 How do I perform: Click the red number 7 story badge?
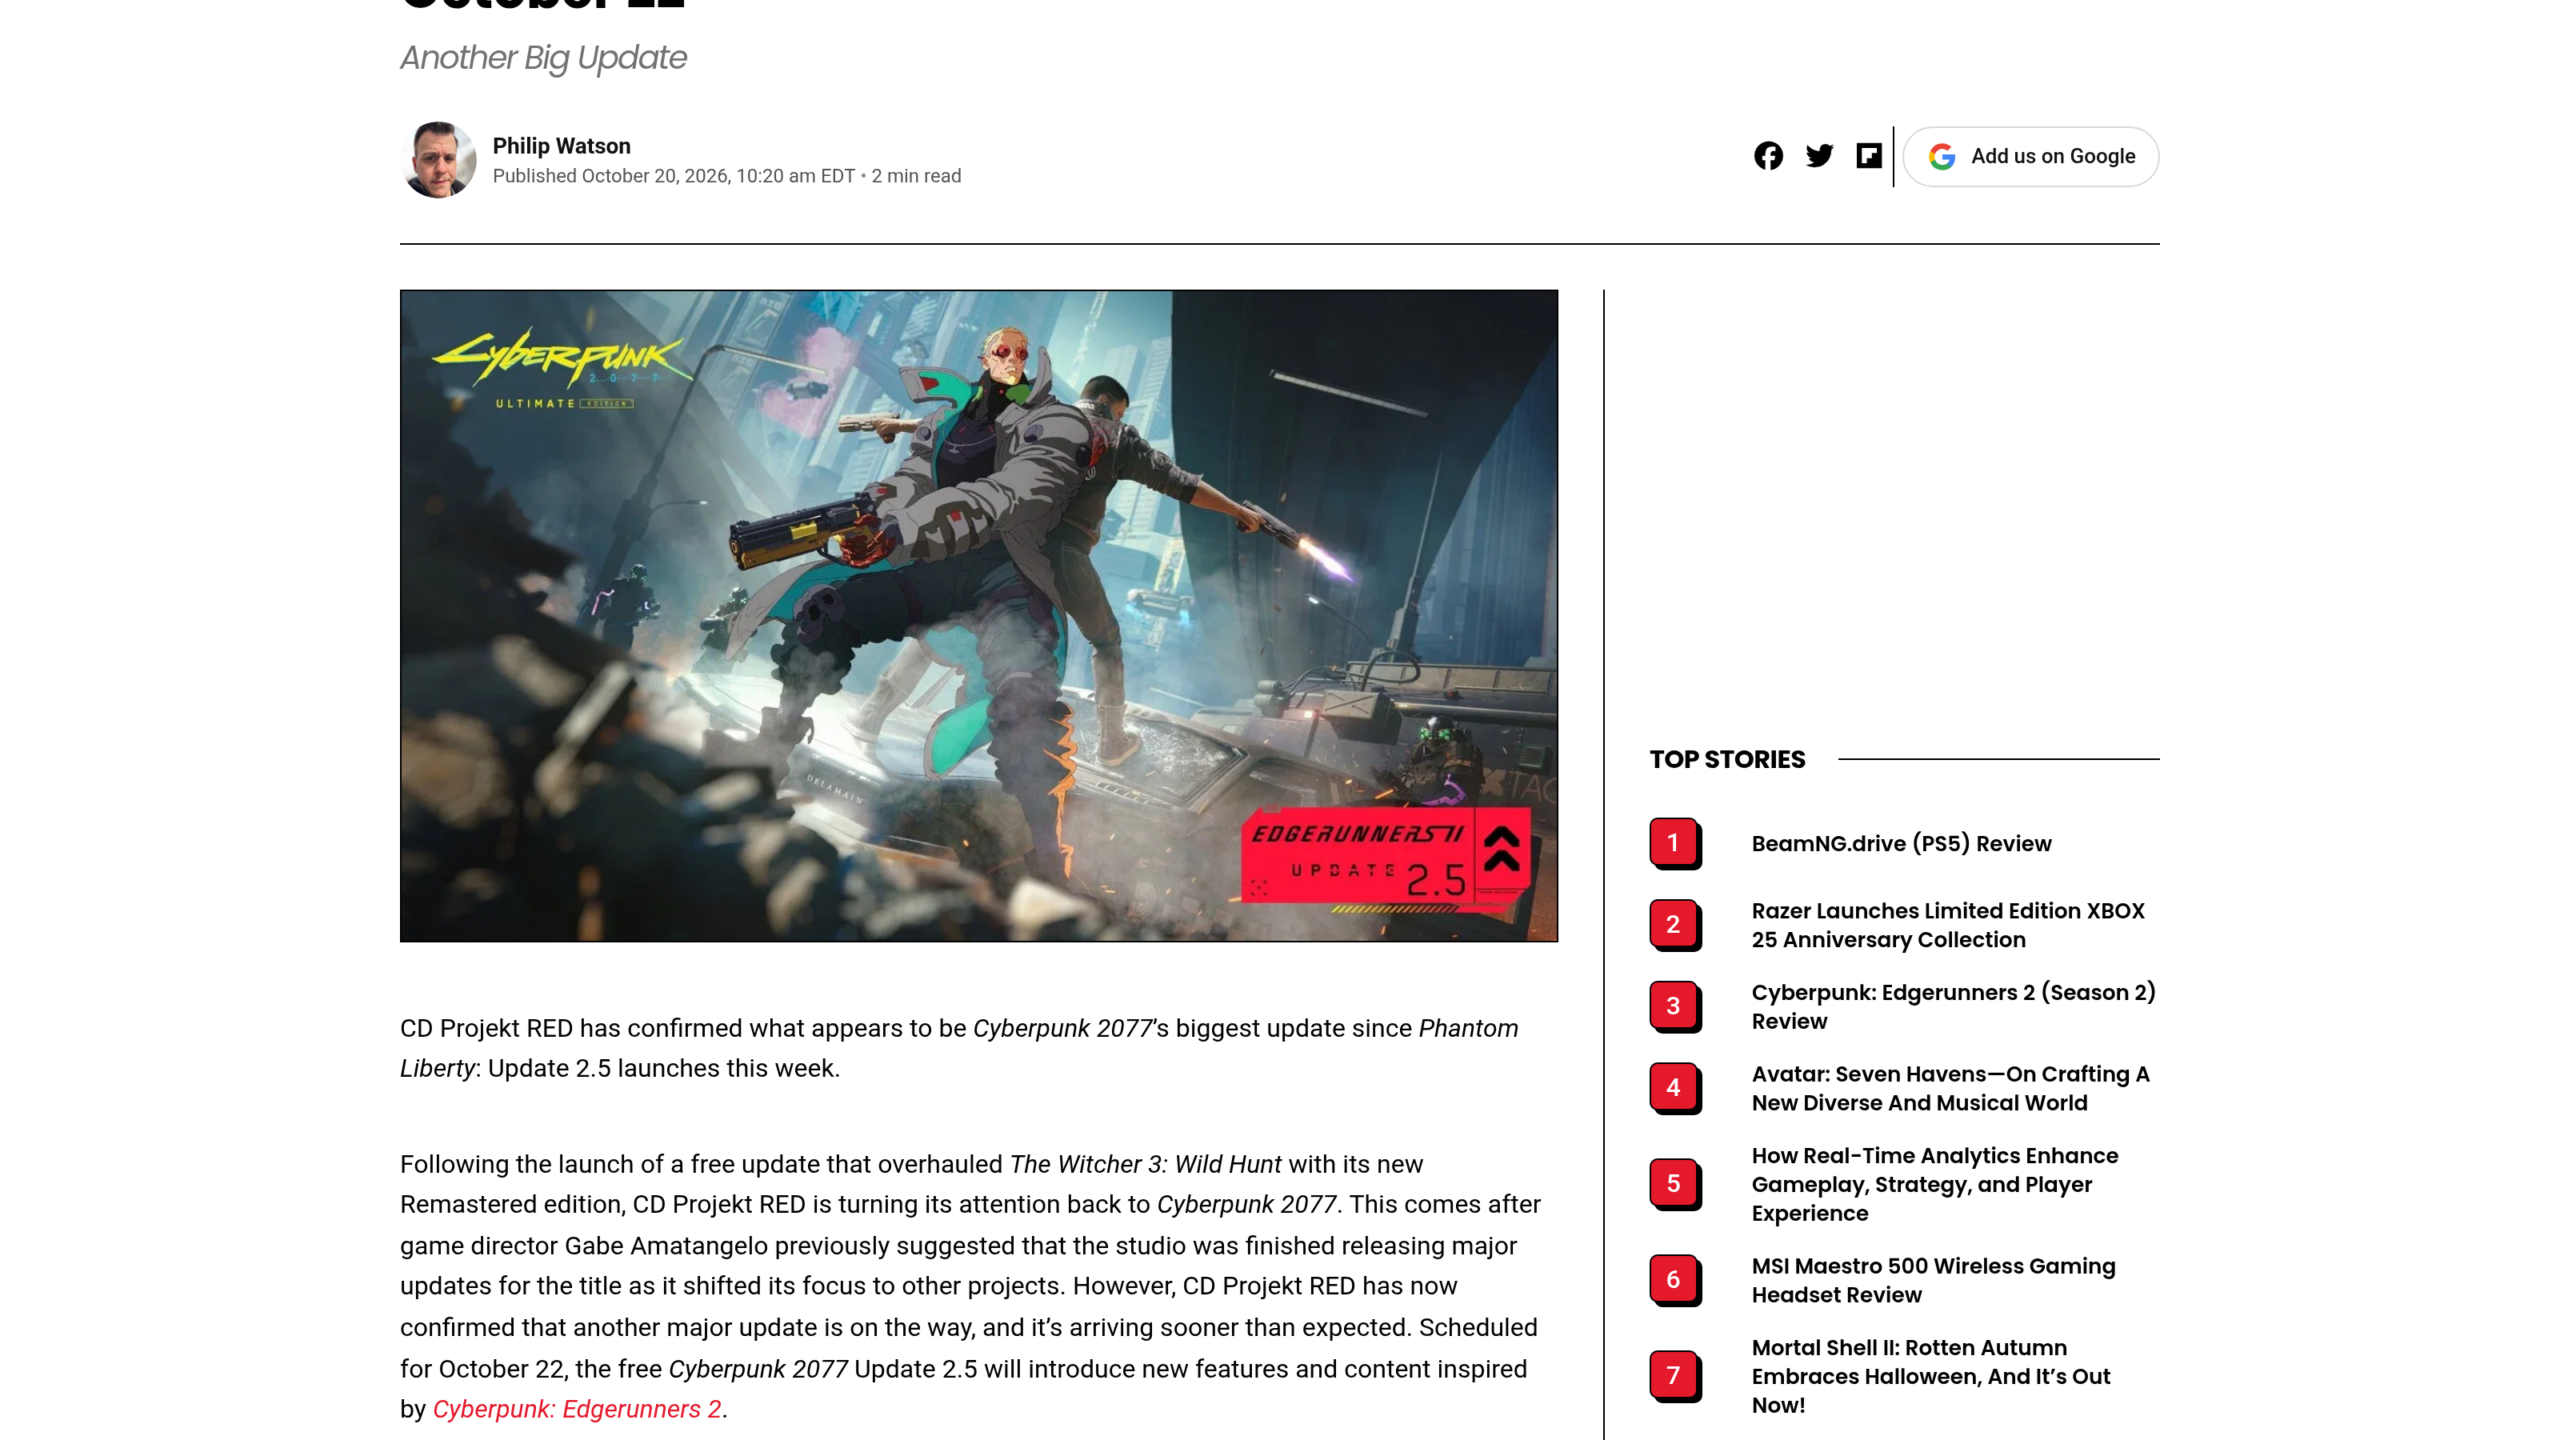point(1674,1376)
